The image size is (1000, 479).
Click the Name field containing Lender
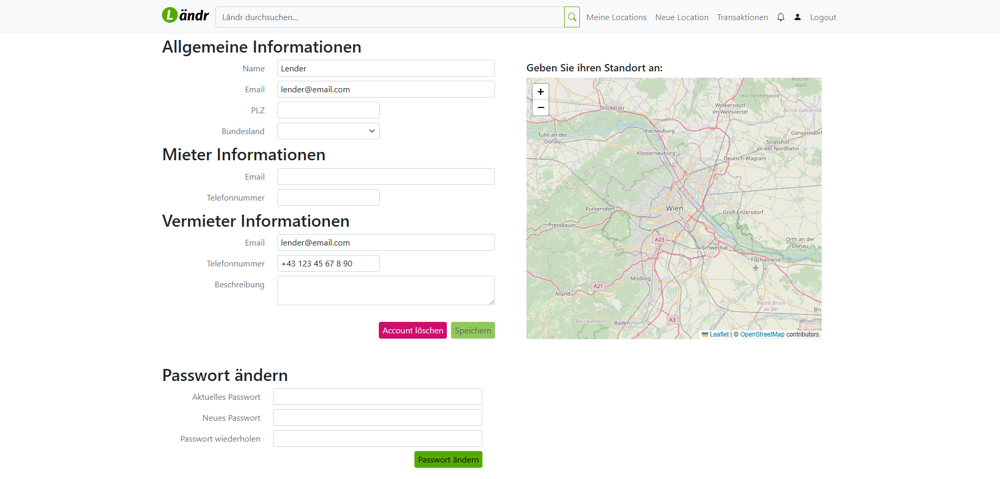386,68
